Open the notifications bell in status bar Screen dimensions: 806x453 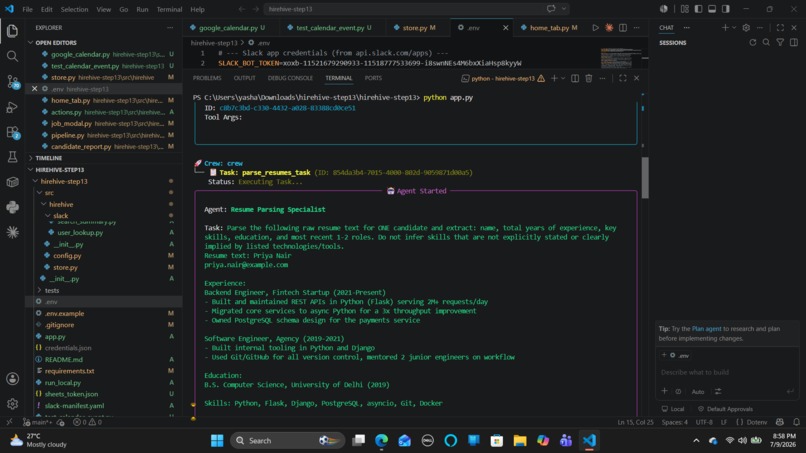[x=796, y=422]
